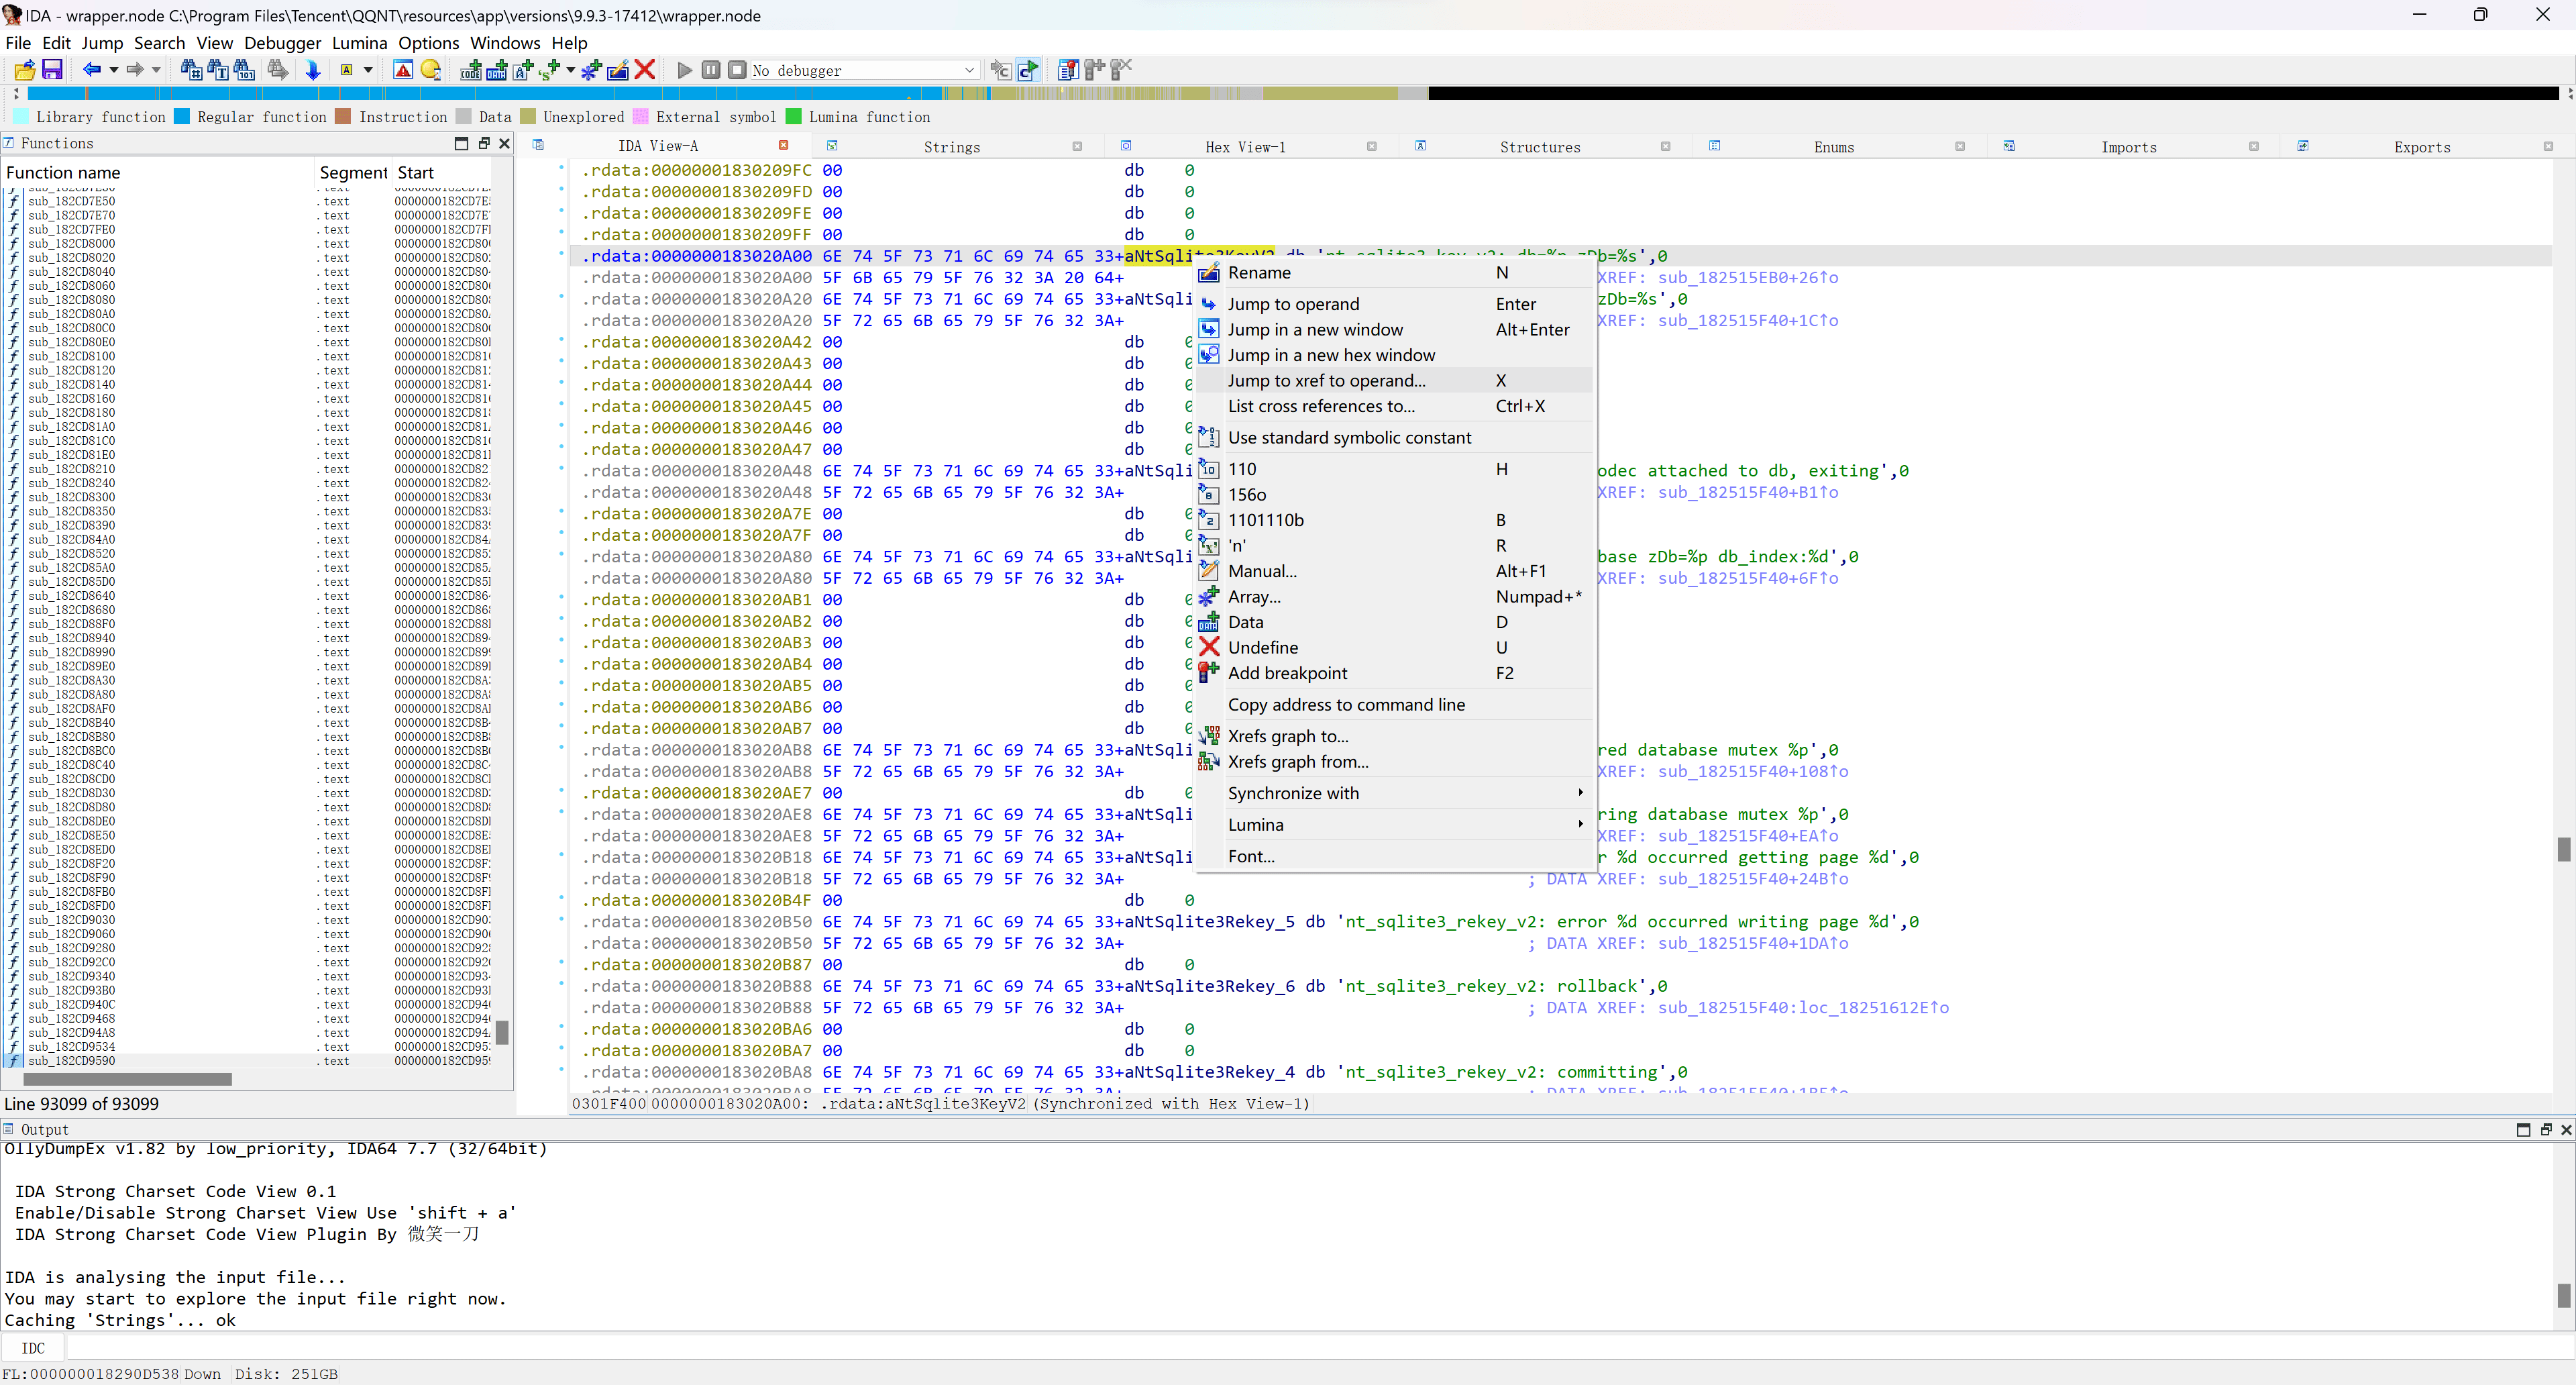Open the Debugger menu
2576x1385 pixels.
(x=282, y=43)
